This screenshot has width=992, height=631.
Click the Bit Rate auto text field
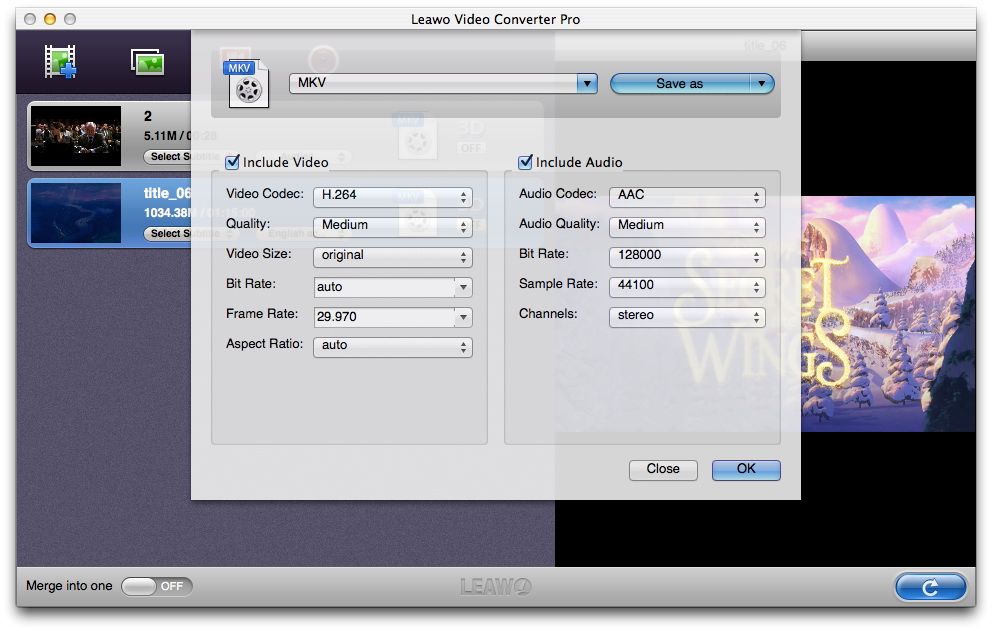tap(385, 287)
